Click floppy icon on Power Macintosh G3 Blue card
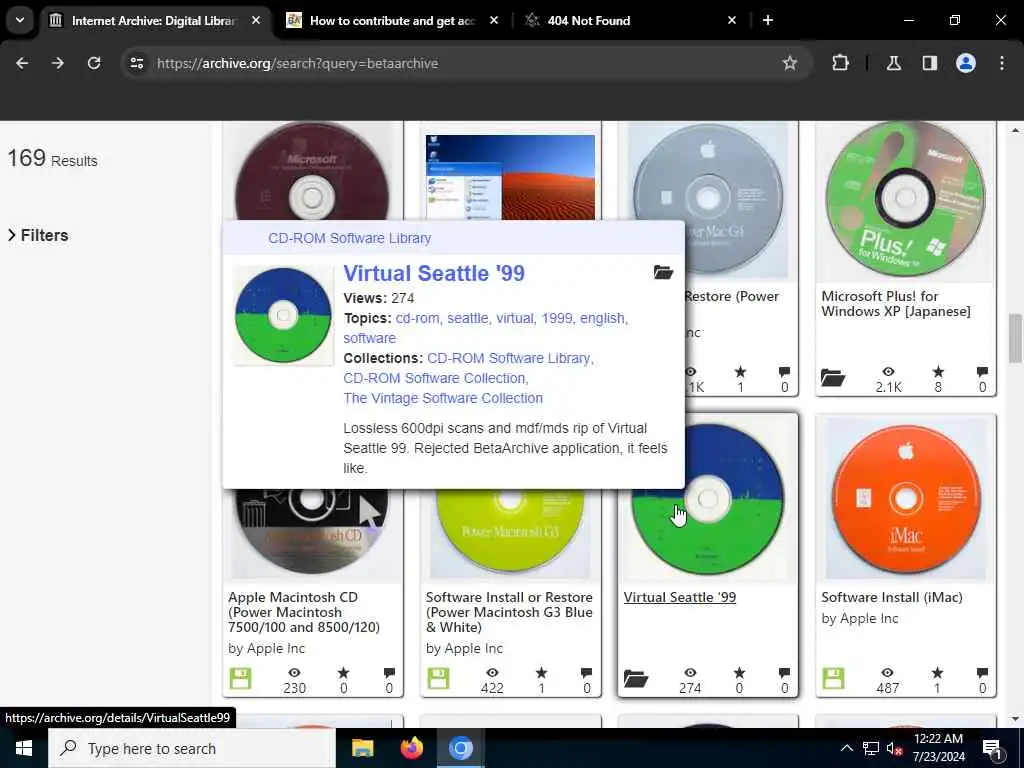Image resolution: width=1024 pixels, height=768 pixels. pos(438,679)
